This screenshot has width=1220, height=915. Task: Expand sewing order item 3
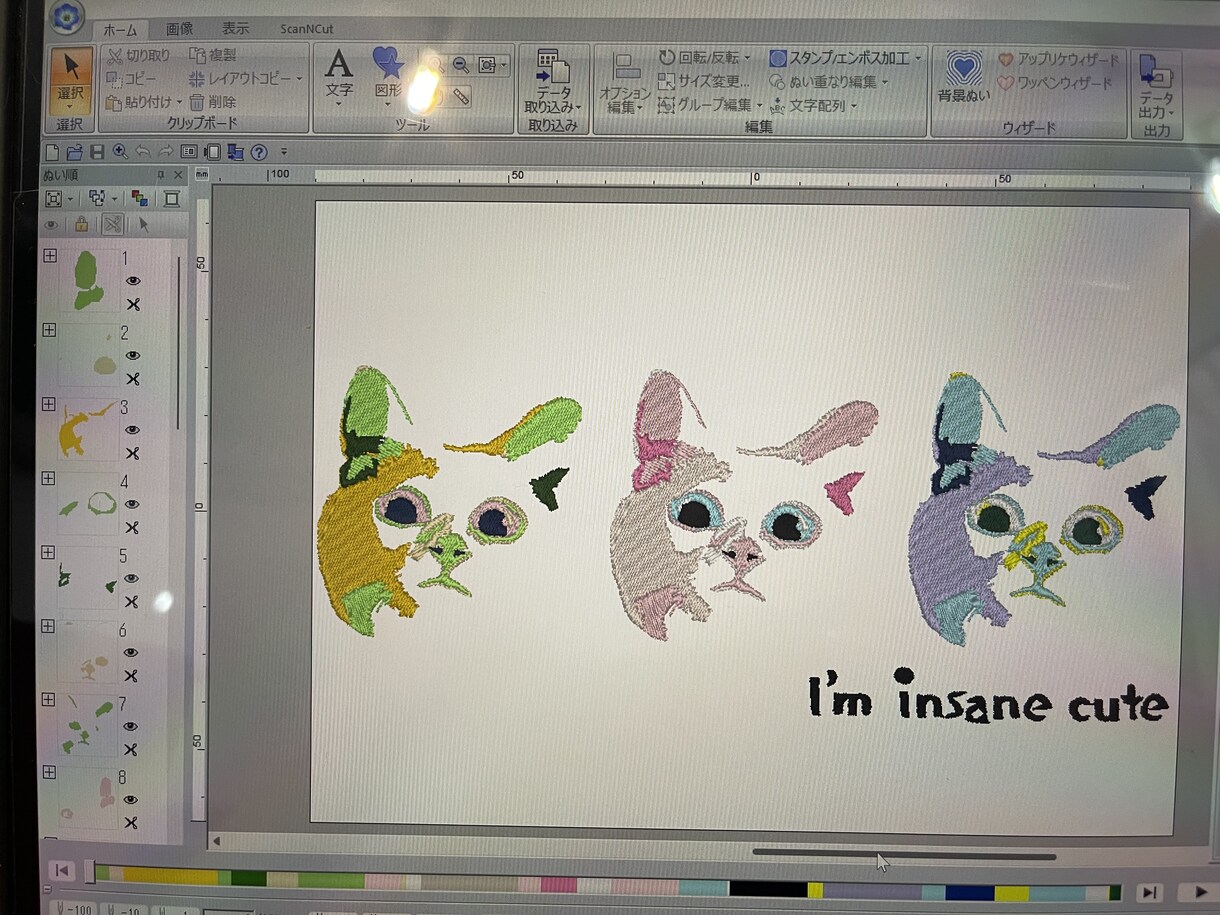coord(48,404)
